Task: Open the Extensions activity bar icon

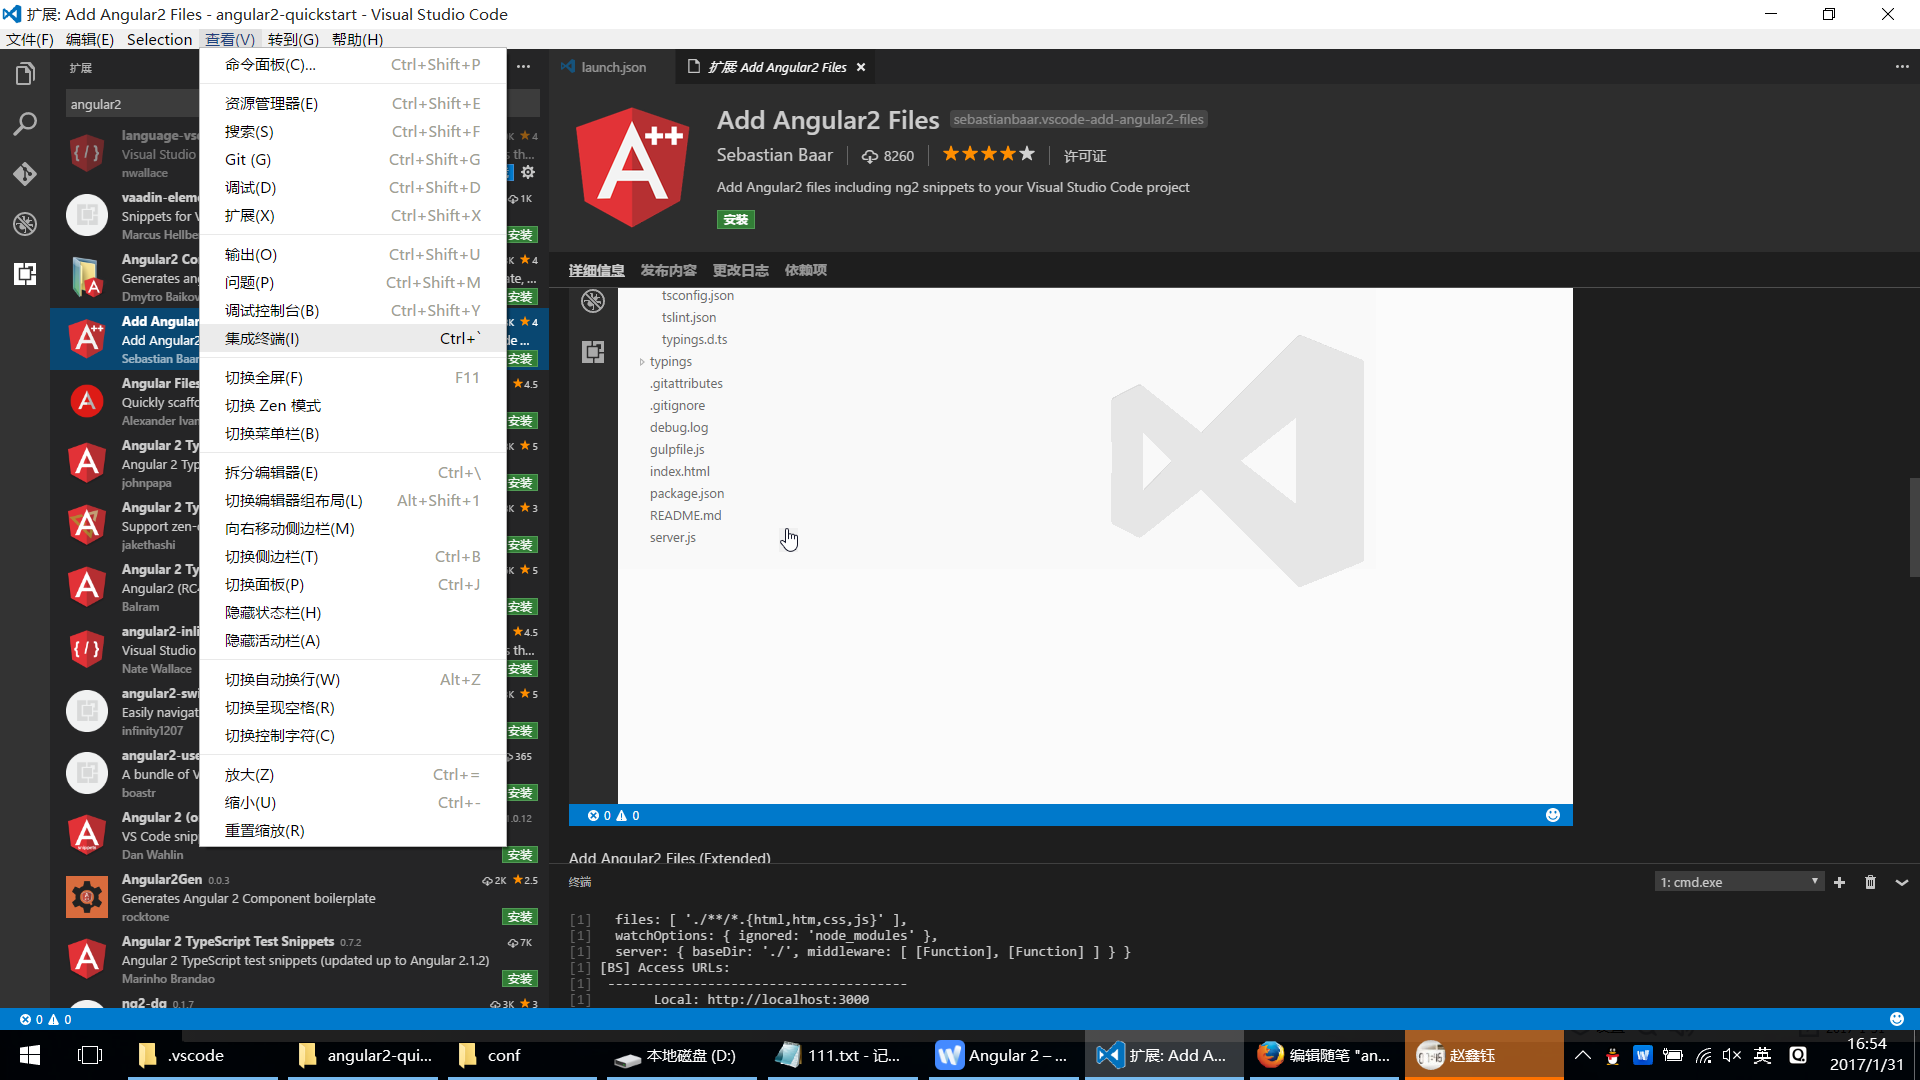Action: pyautogui.click(x=25, y=274)
